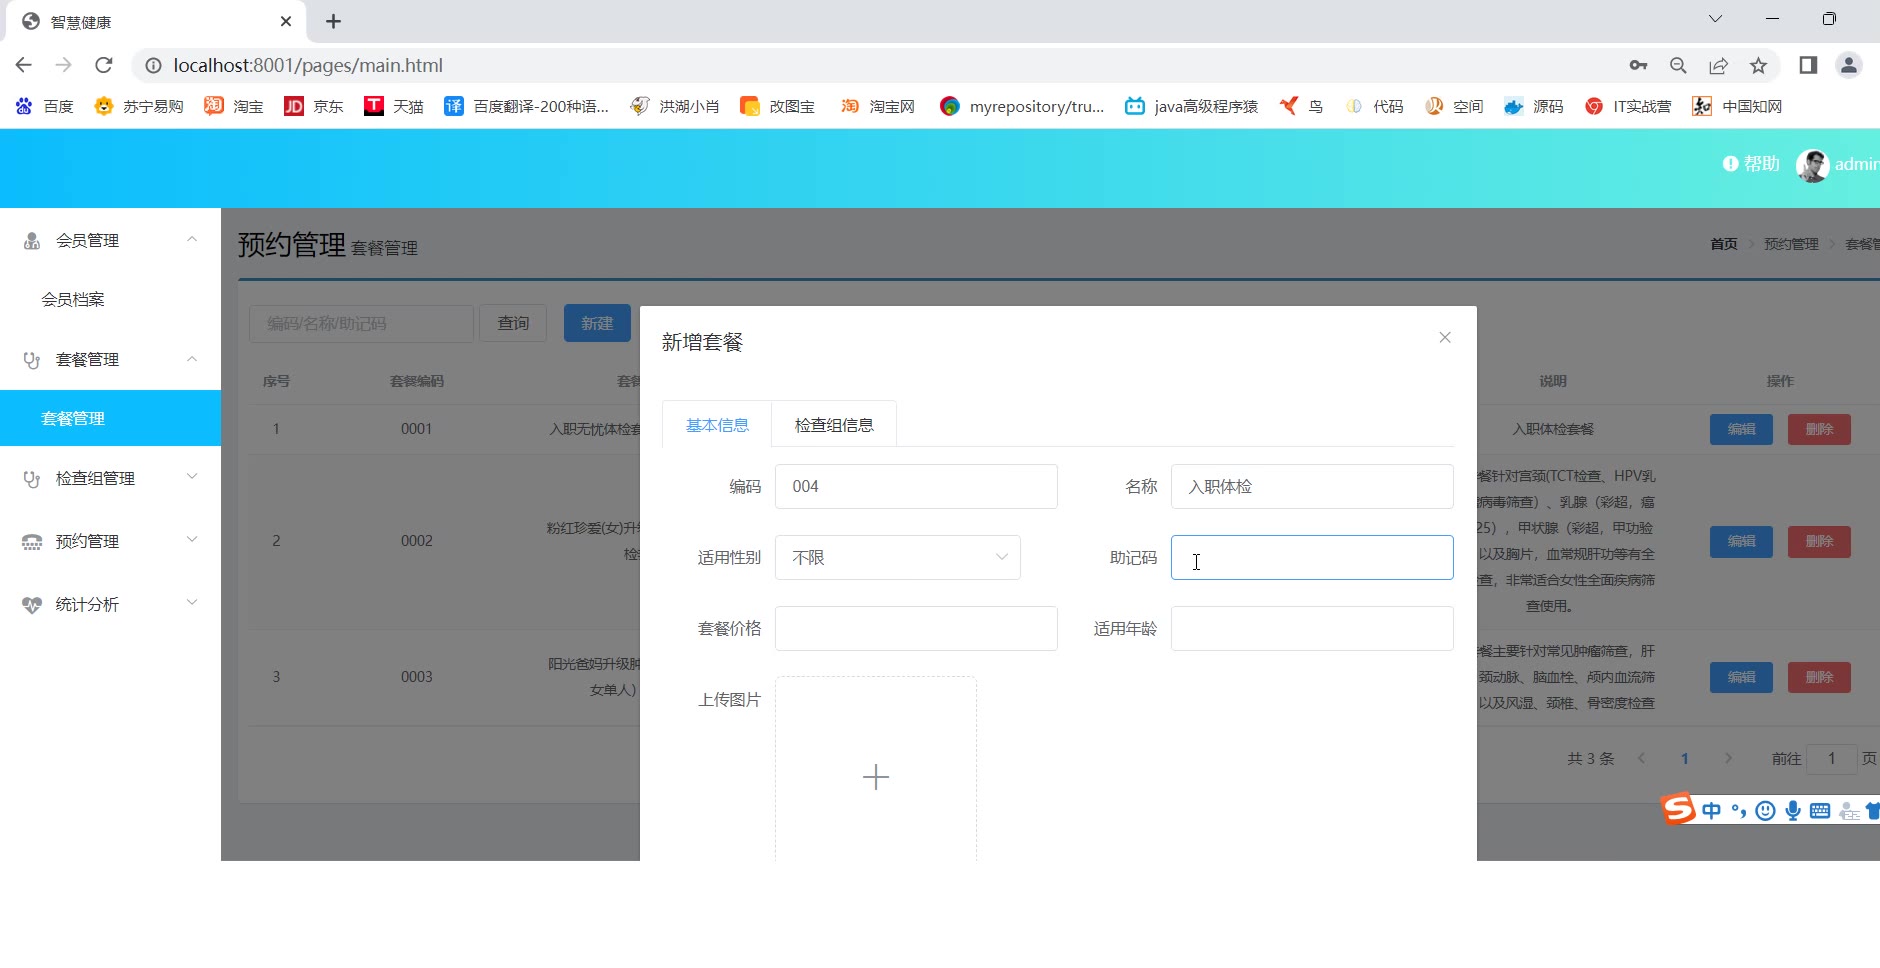The image size is (1880, 968).
Task: Open the browser zoom magnifier icon
Action: pos(1678,65)
